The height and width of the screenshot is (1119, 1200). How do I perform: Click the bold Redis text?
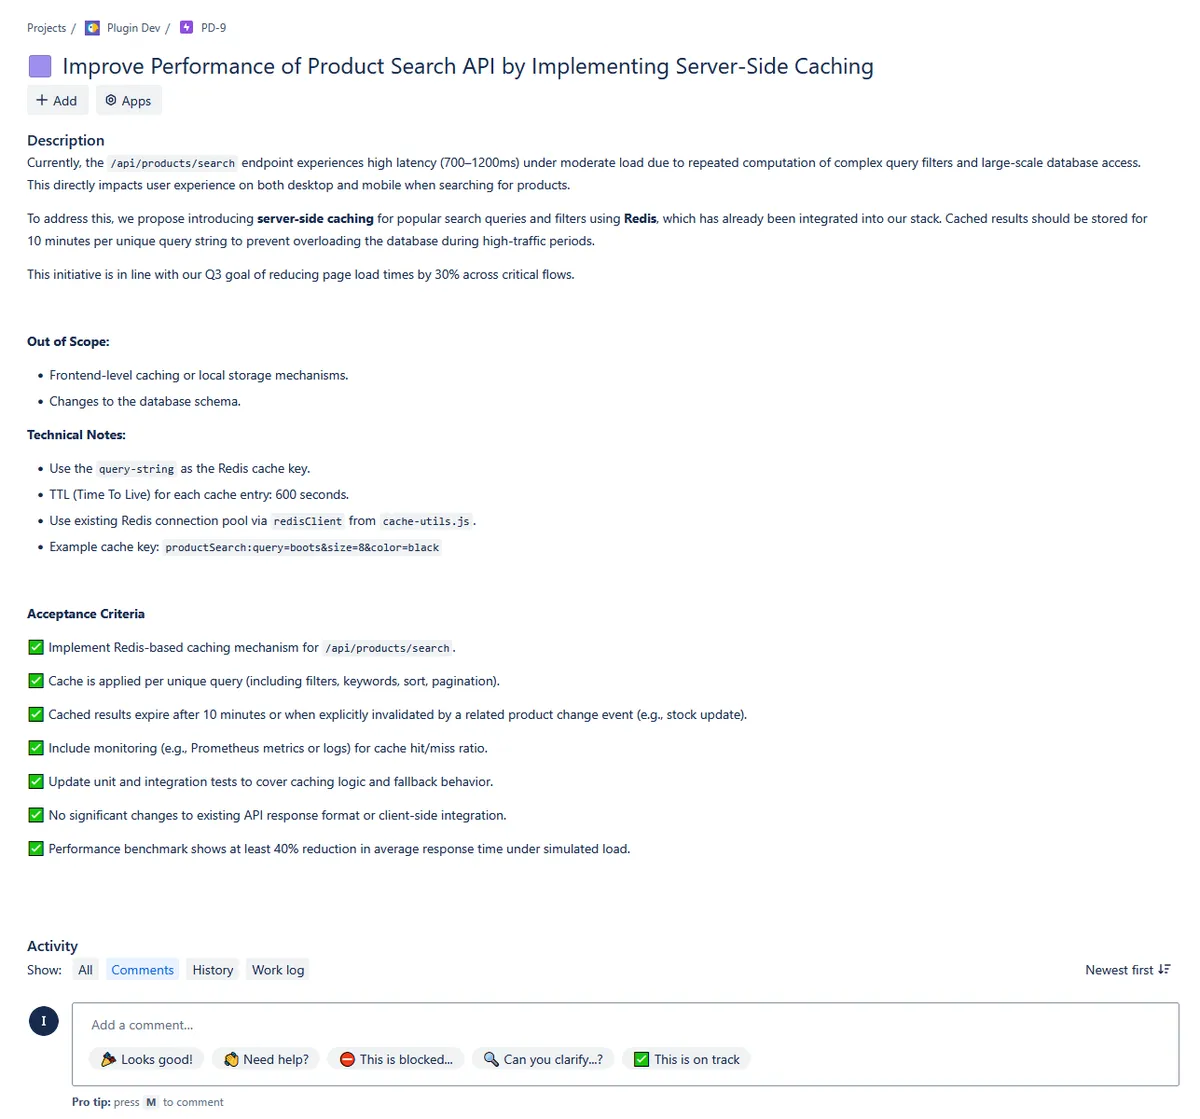(640, 218)
